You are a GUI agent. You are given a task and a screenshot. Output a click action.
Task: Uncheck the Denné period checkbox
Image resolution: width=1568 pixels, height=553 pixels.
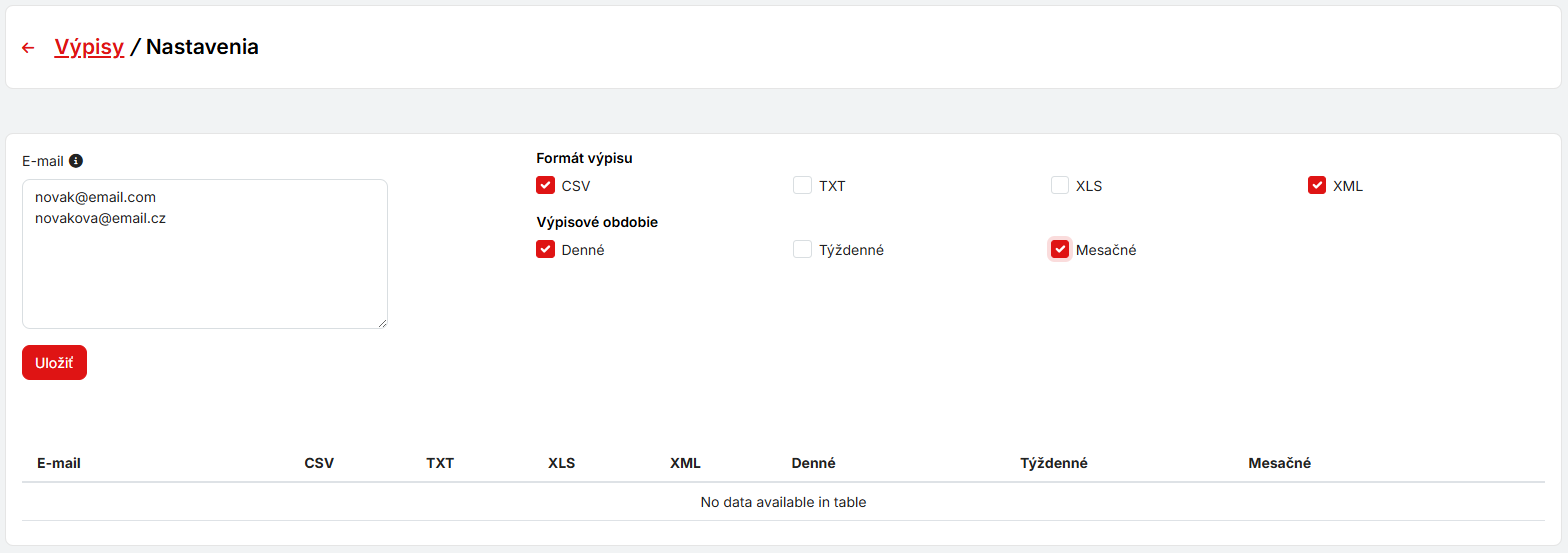(545, 250)
